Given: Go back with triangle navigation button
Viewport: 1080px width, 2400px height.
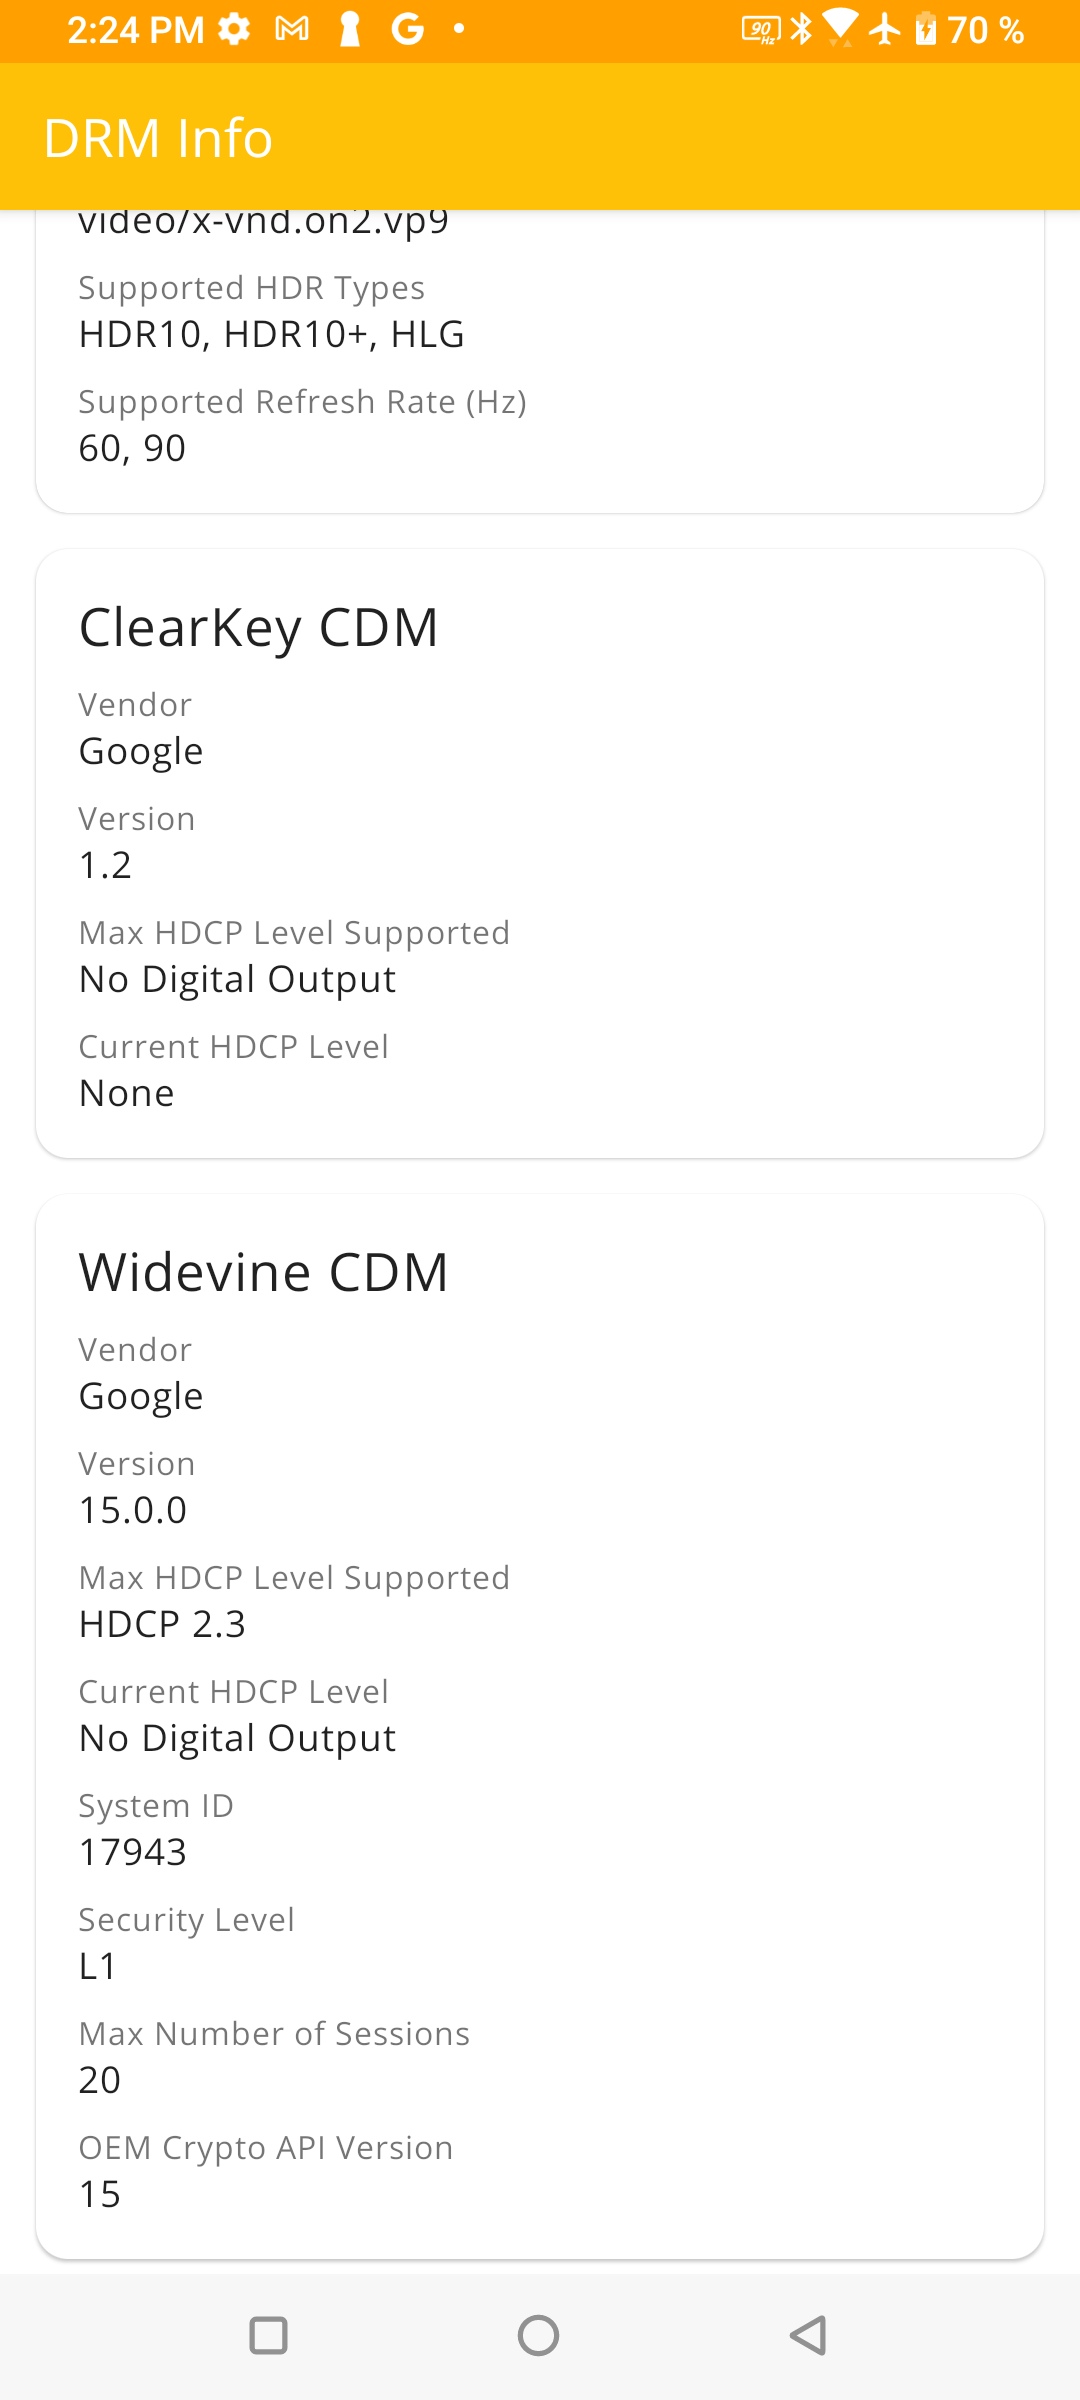Looking at the screenshot, I should (808, 2336).
